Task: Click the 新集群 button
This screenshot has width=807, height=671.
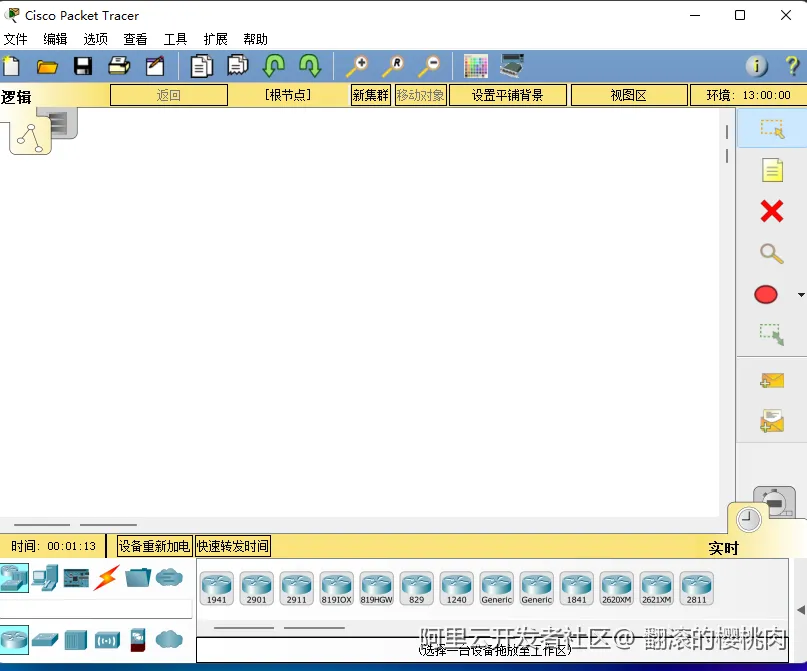Action: click(371, 95)
